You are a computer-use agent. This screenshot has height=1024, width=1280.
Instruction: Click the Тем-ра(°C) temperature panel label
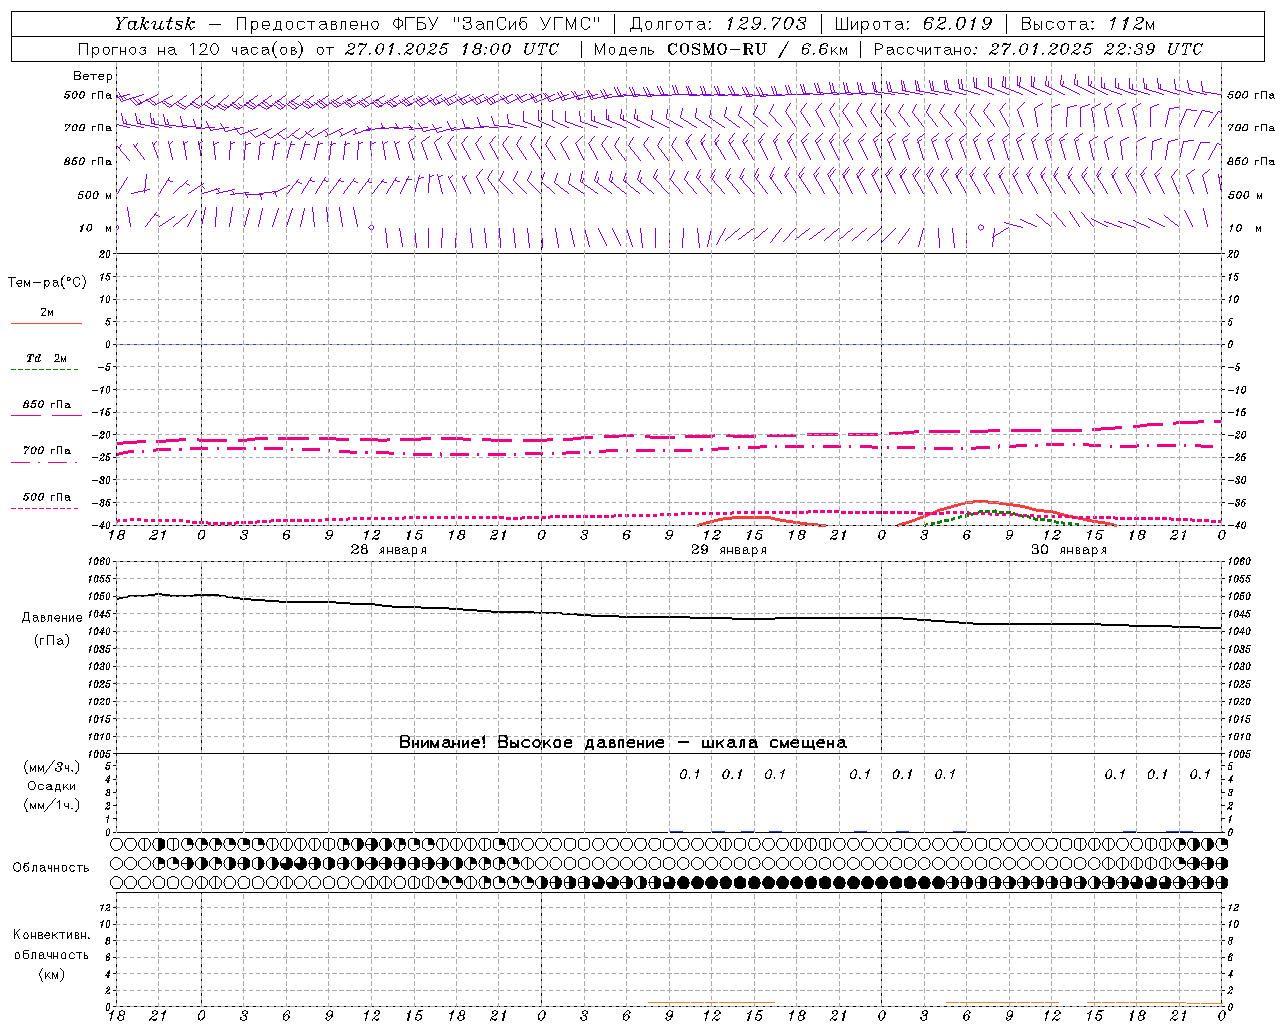click(47, 283)
